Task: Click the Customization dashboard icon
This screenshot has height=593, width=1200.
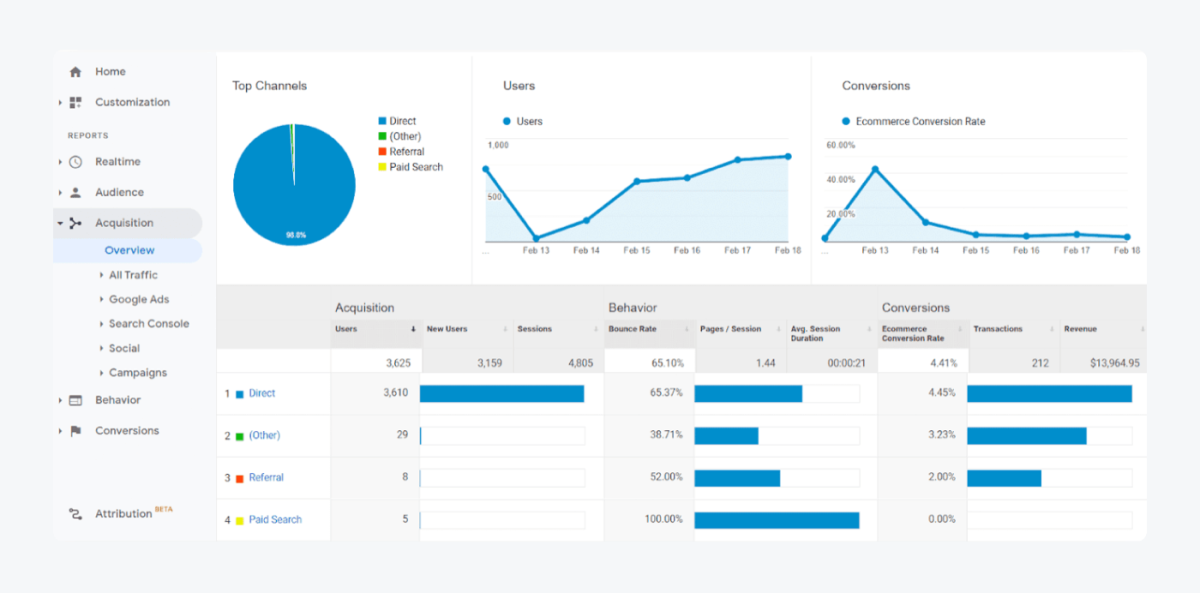Action: click(75, 102)
